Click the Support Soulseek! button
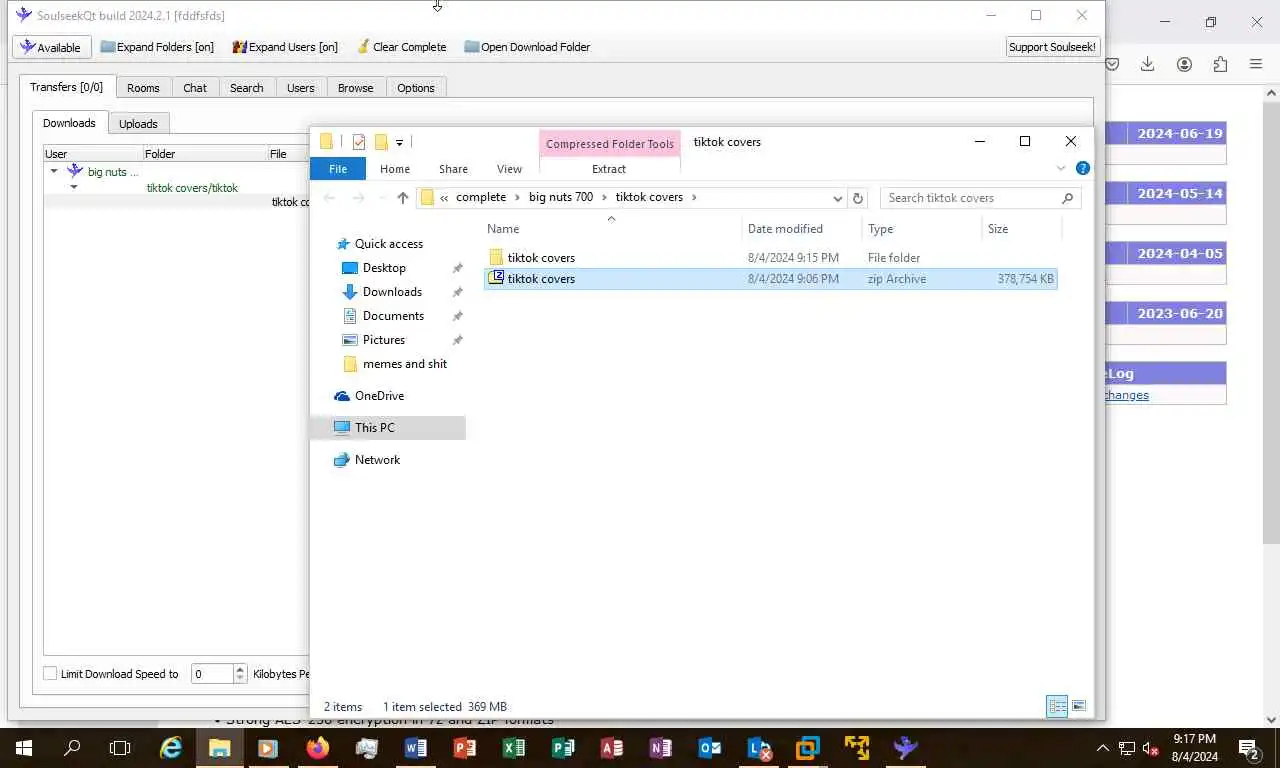 click(1052, 47)
